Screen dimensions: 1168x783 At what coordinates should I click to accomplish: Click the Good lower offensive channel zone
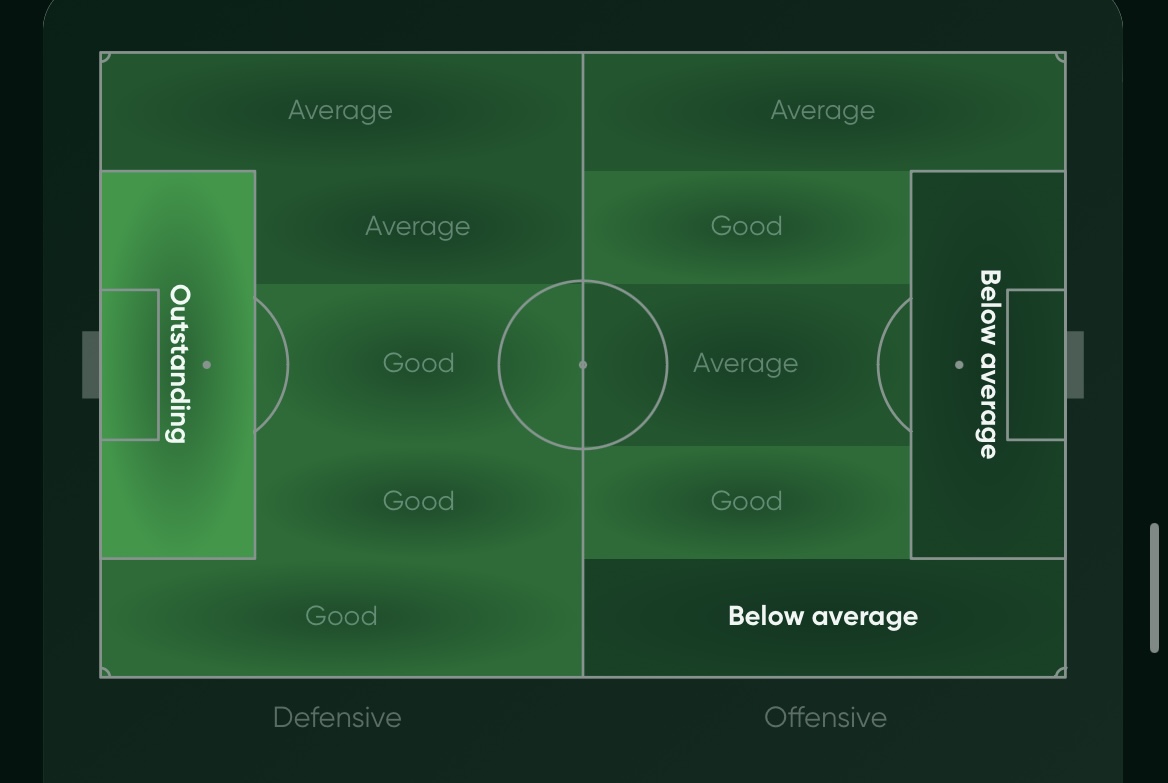[746, 500]
